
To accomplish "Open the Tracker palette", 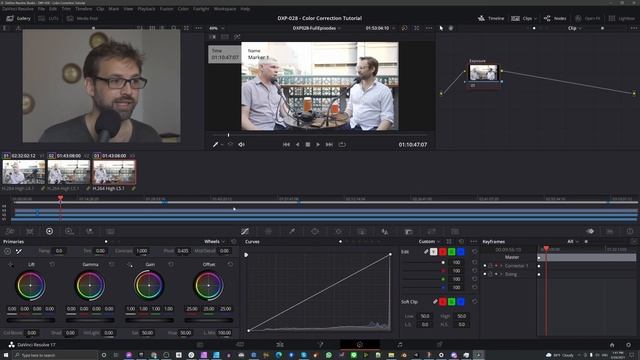I will click(338, 231).
